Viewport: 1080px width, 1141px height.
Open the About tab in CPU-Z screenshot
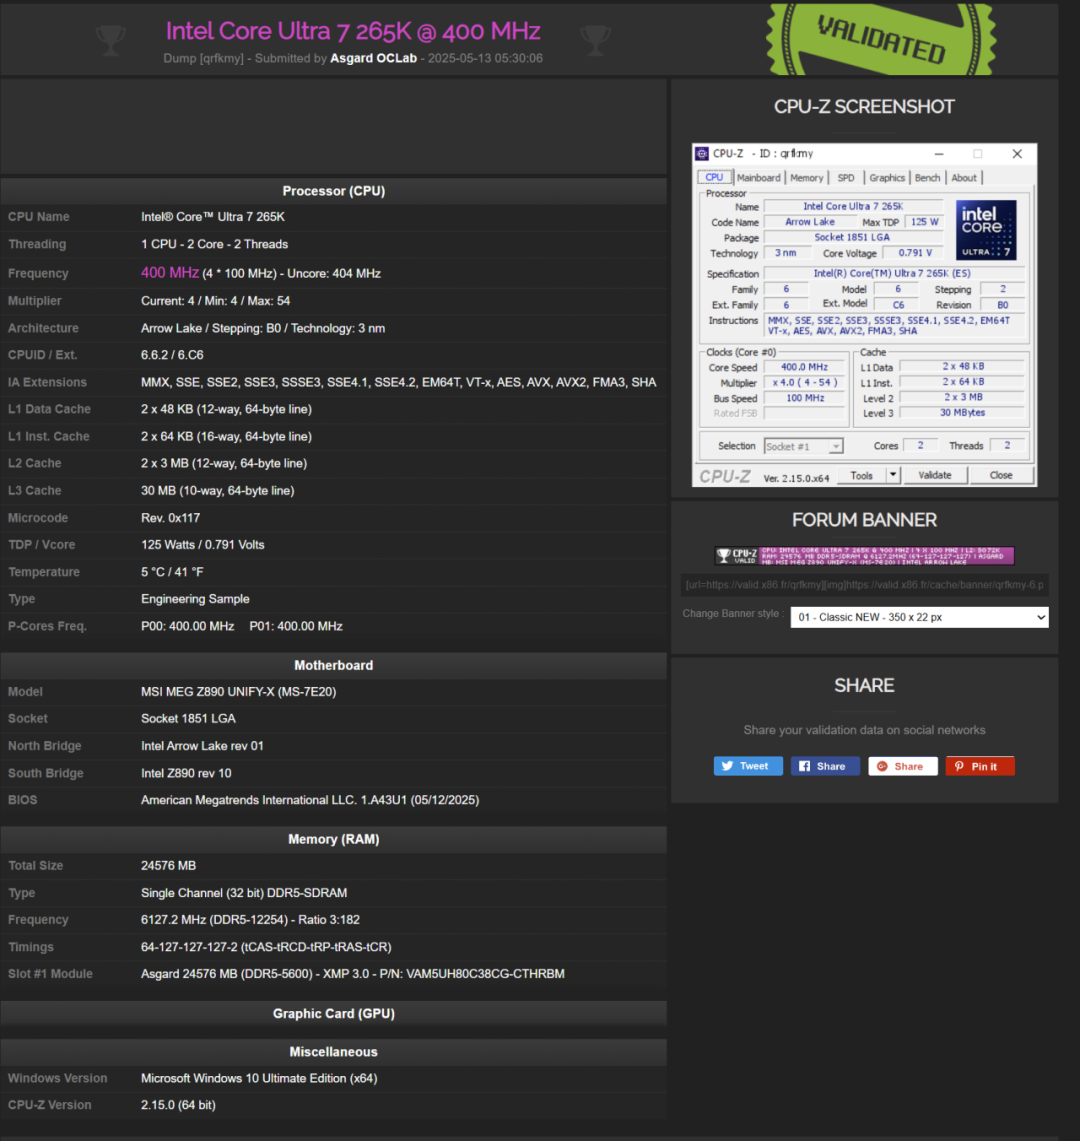coord(964,178)
